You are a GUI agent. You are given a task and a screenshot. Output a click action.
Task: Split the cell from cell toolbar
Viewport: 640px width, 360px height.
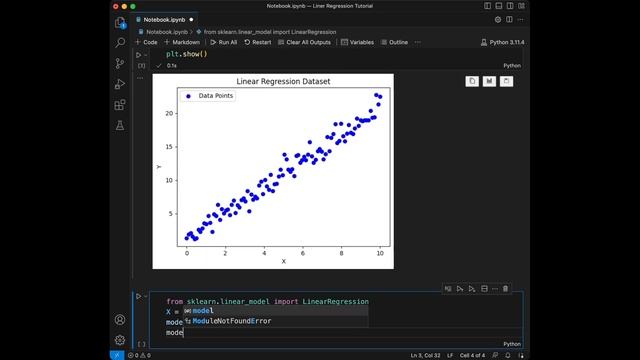coord(484,289)
